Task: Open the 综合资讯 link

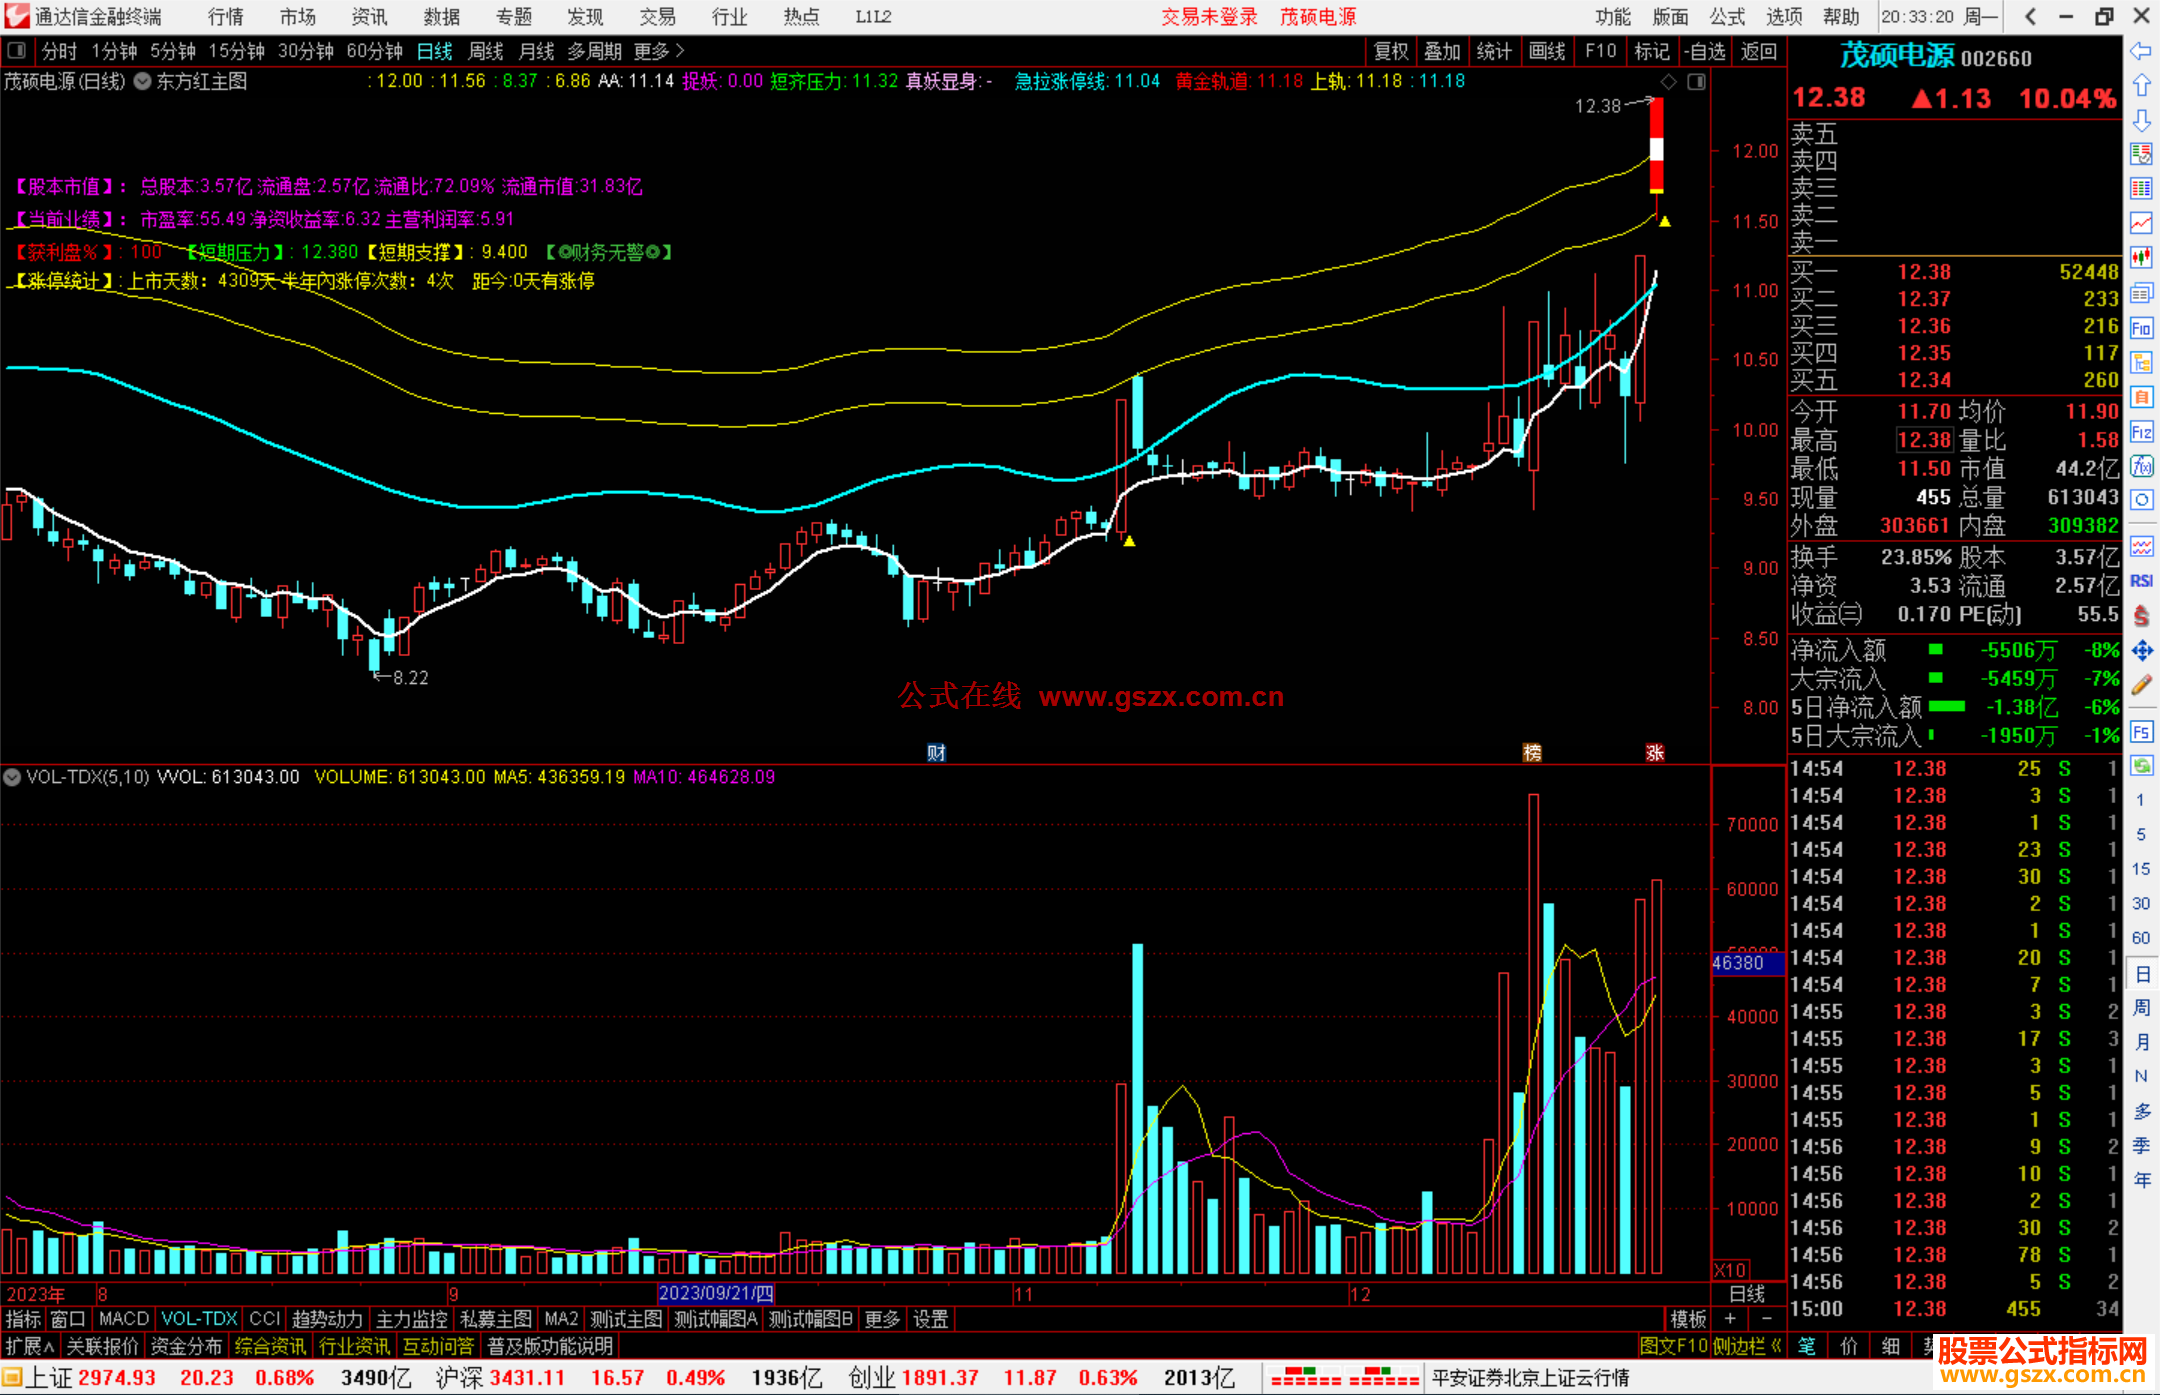Action: (270, 1346)
